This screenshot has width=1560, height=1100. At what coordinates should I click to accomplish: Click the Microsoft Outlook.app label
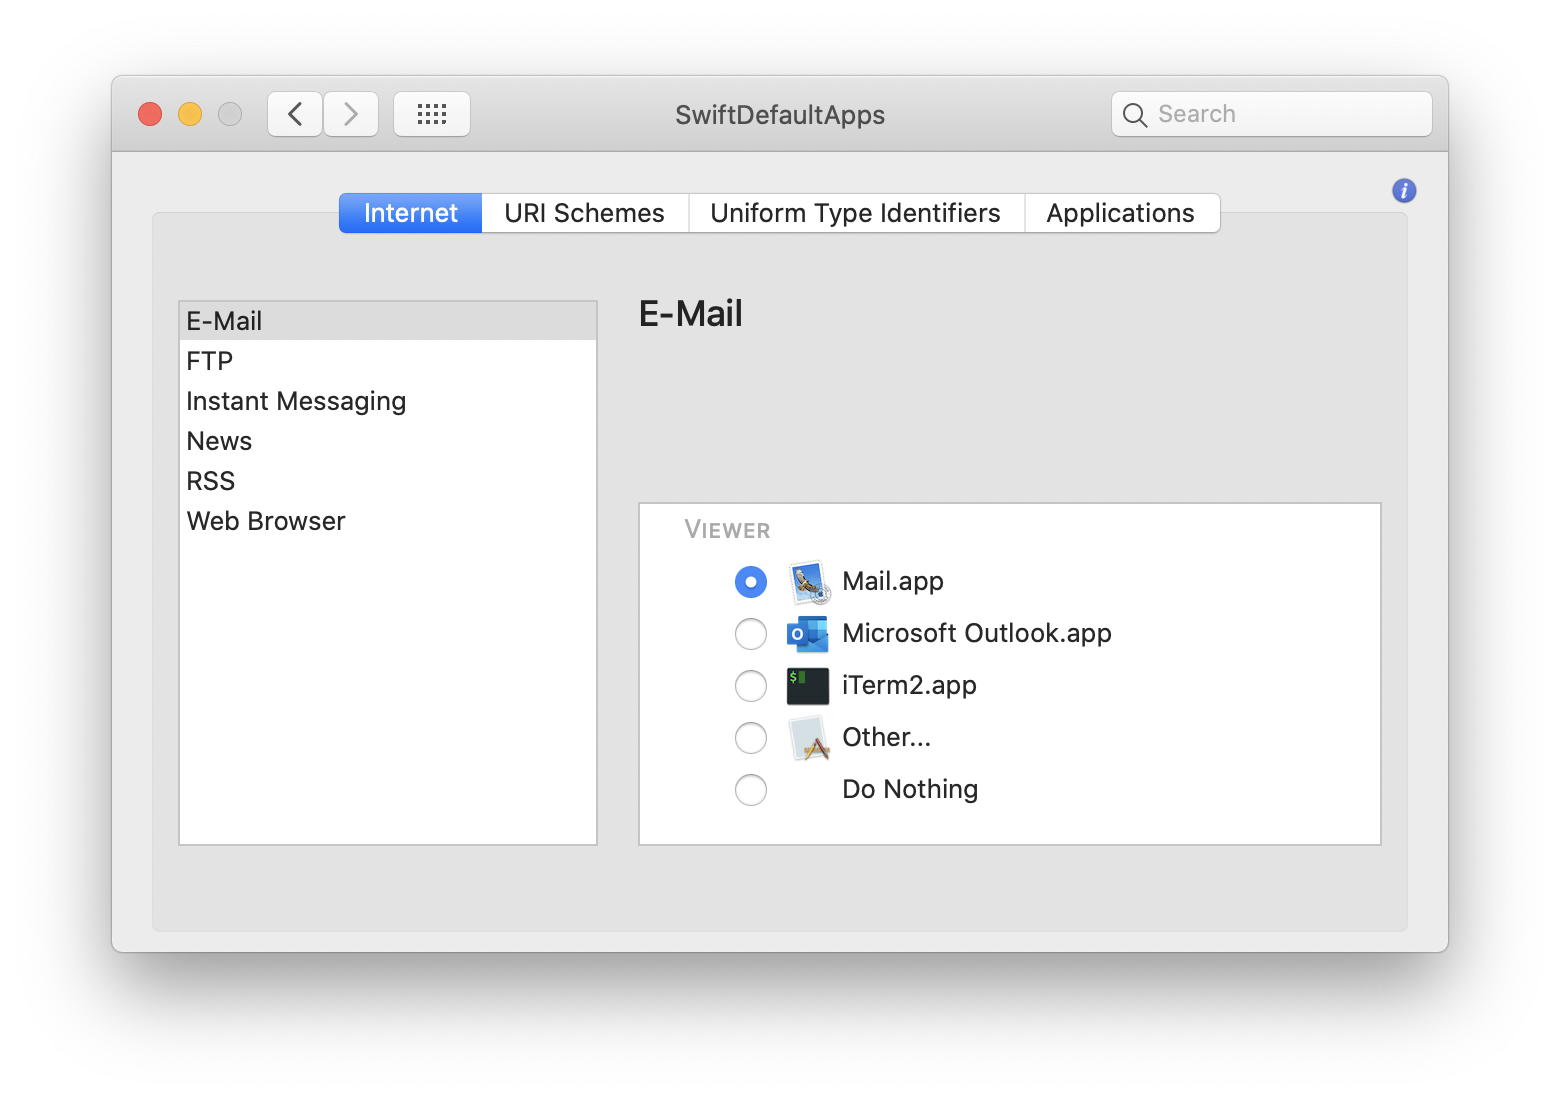(x=977, y=634)
